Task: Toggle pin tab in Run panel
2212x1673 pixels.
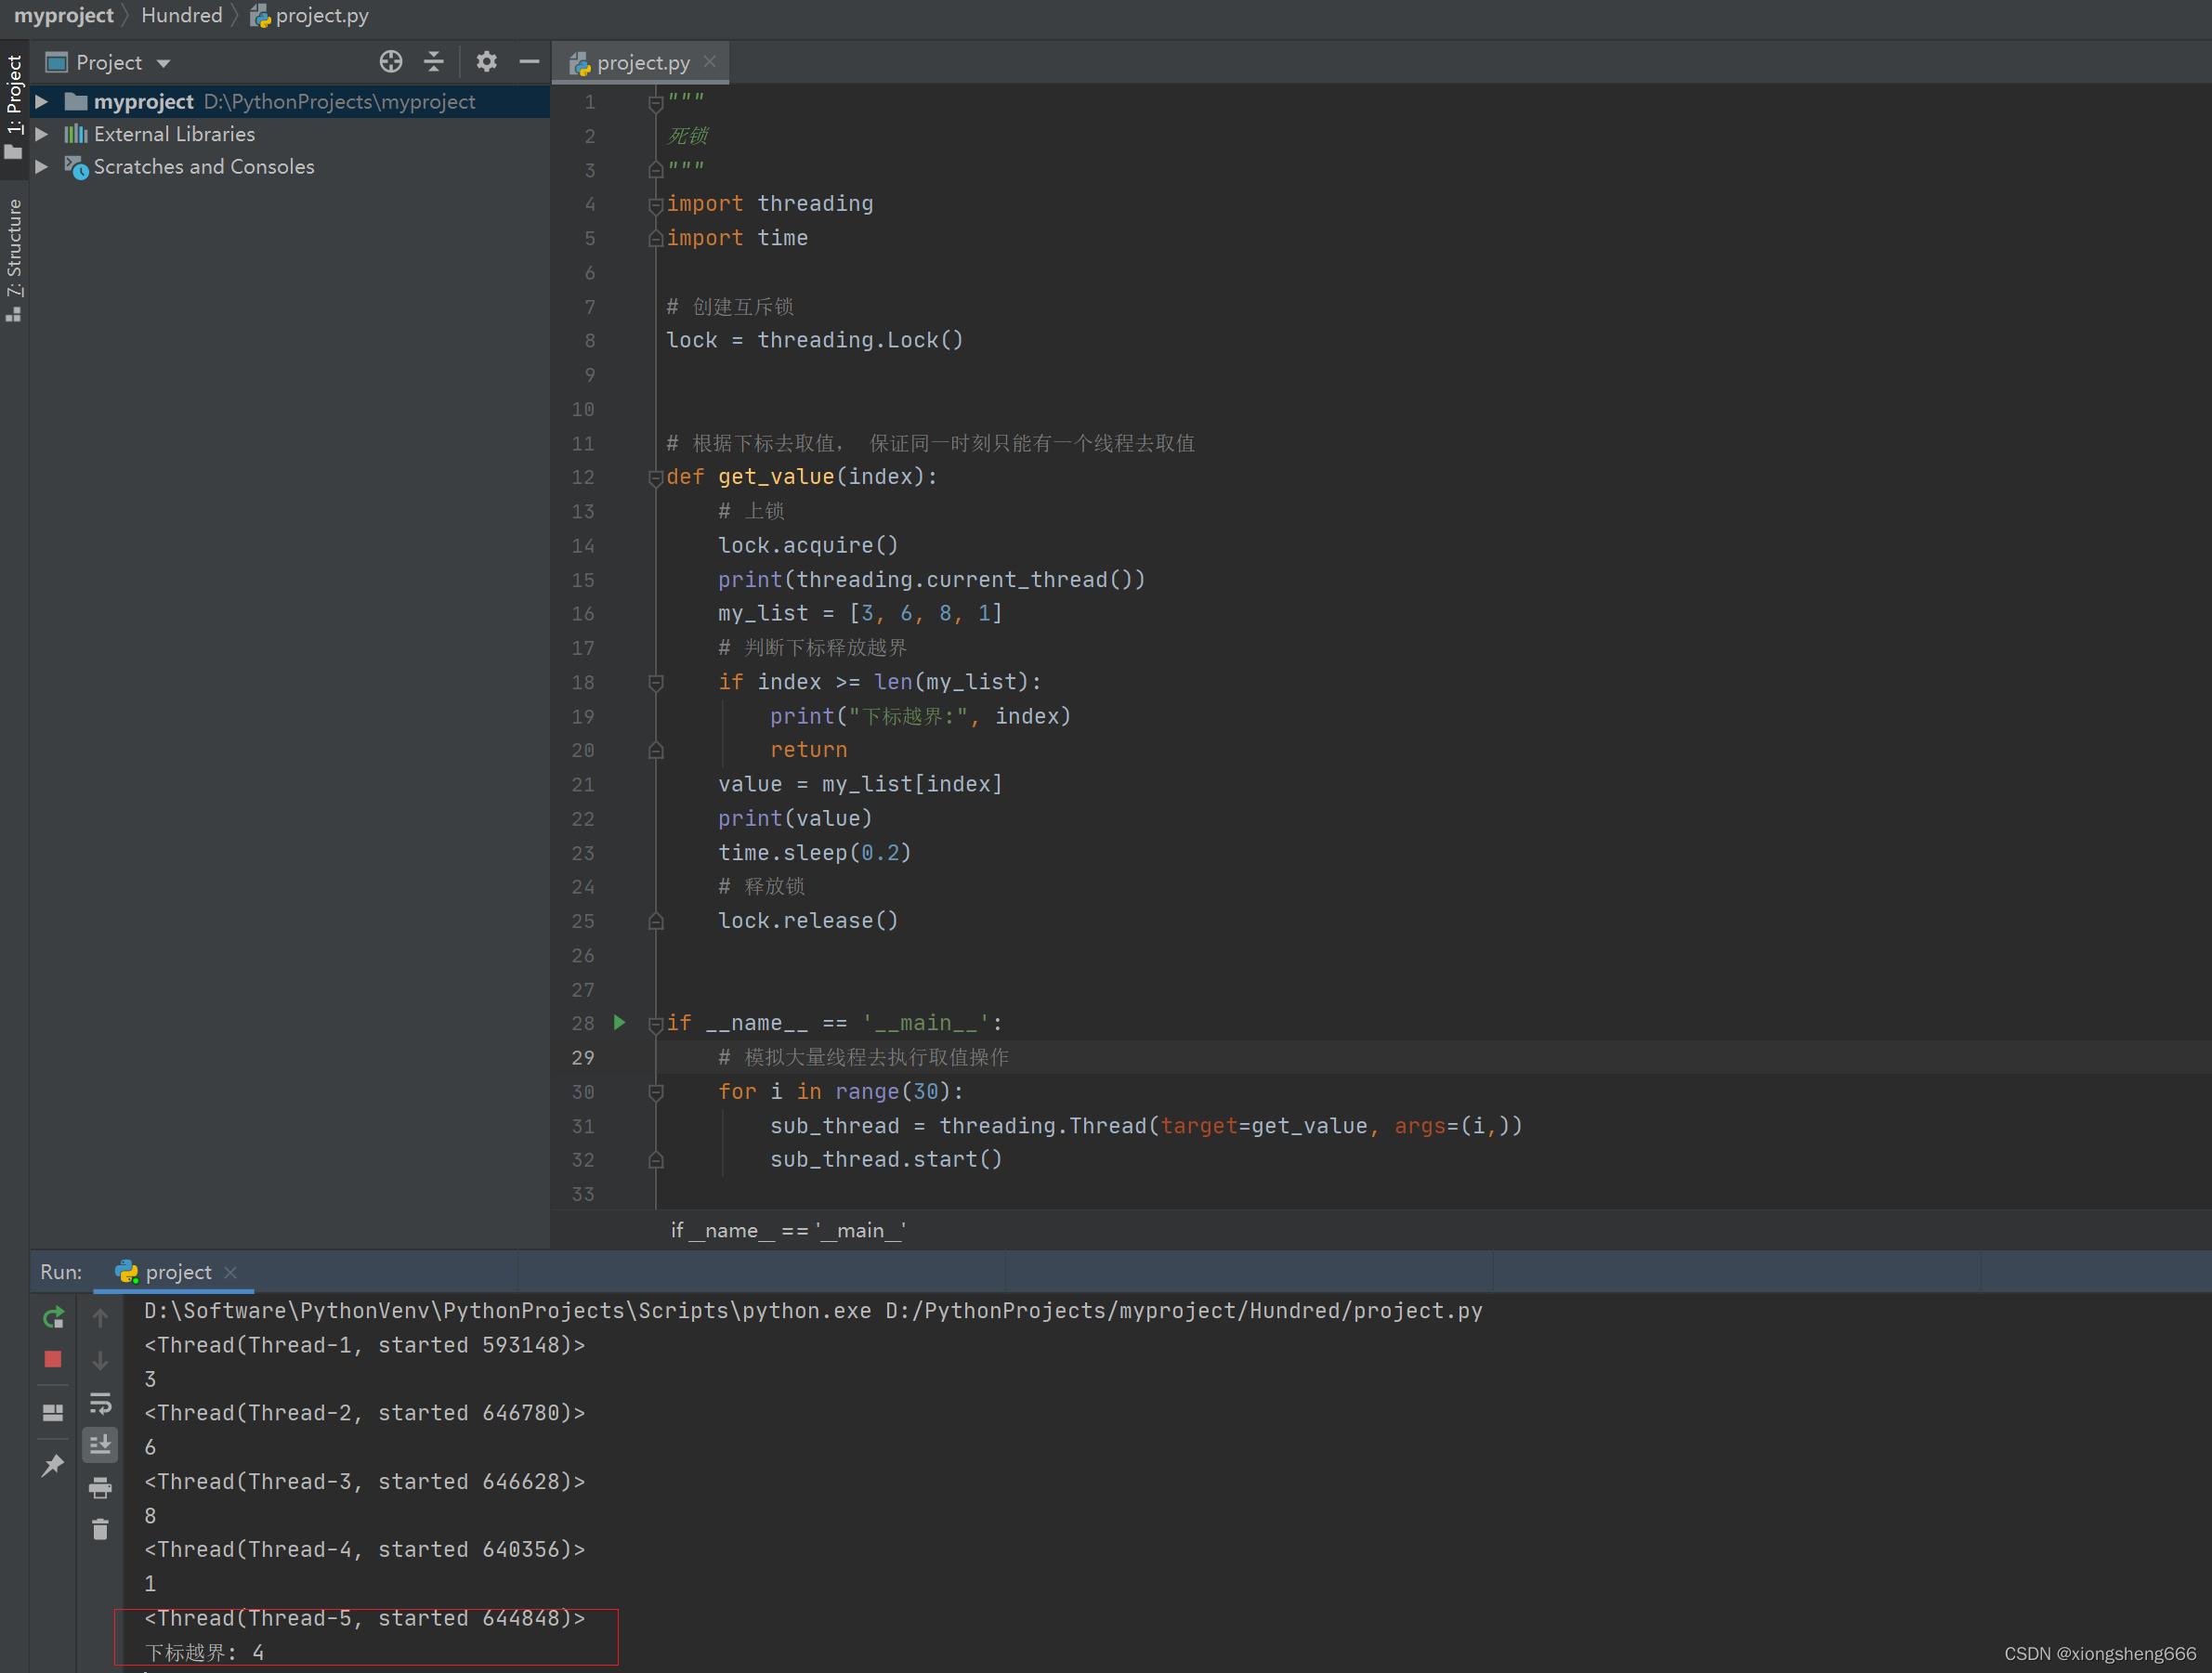Action: pos(53,1466)
